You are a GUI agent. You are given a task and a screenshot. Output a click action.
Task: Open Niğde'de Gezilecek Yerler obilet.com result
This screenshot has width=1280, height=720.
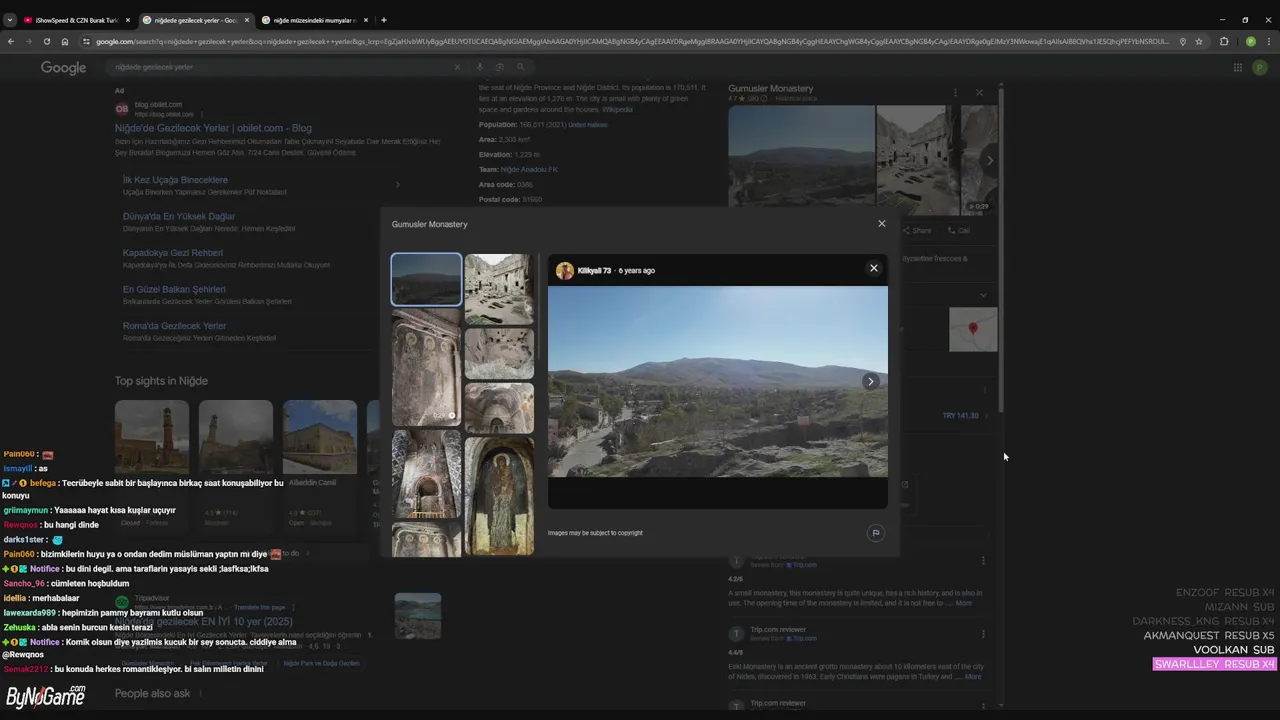[x=213, y=128]
